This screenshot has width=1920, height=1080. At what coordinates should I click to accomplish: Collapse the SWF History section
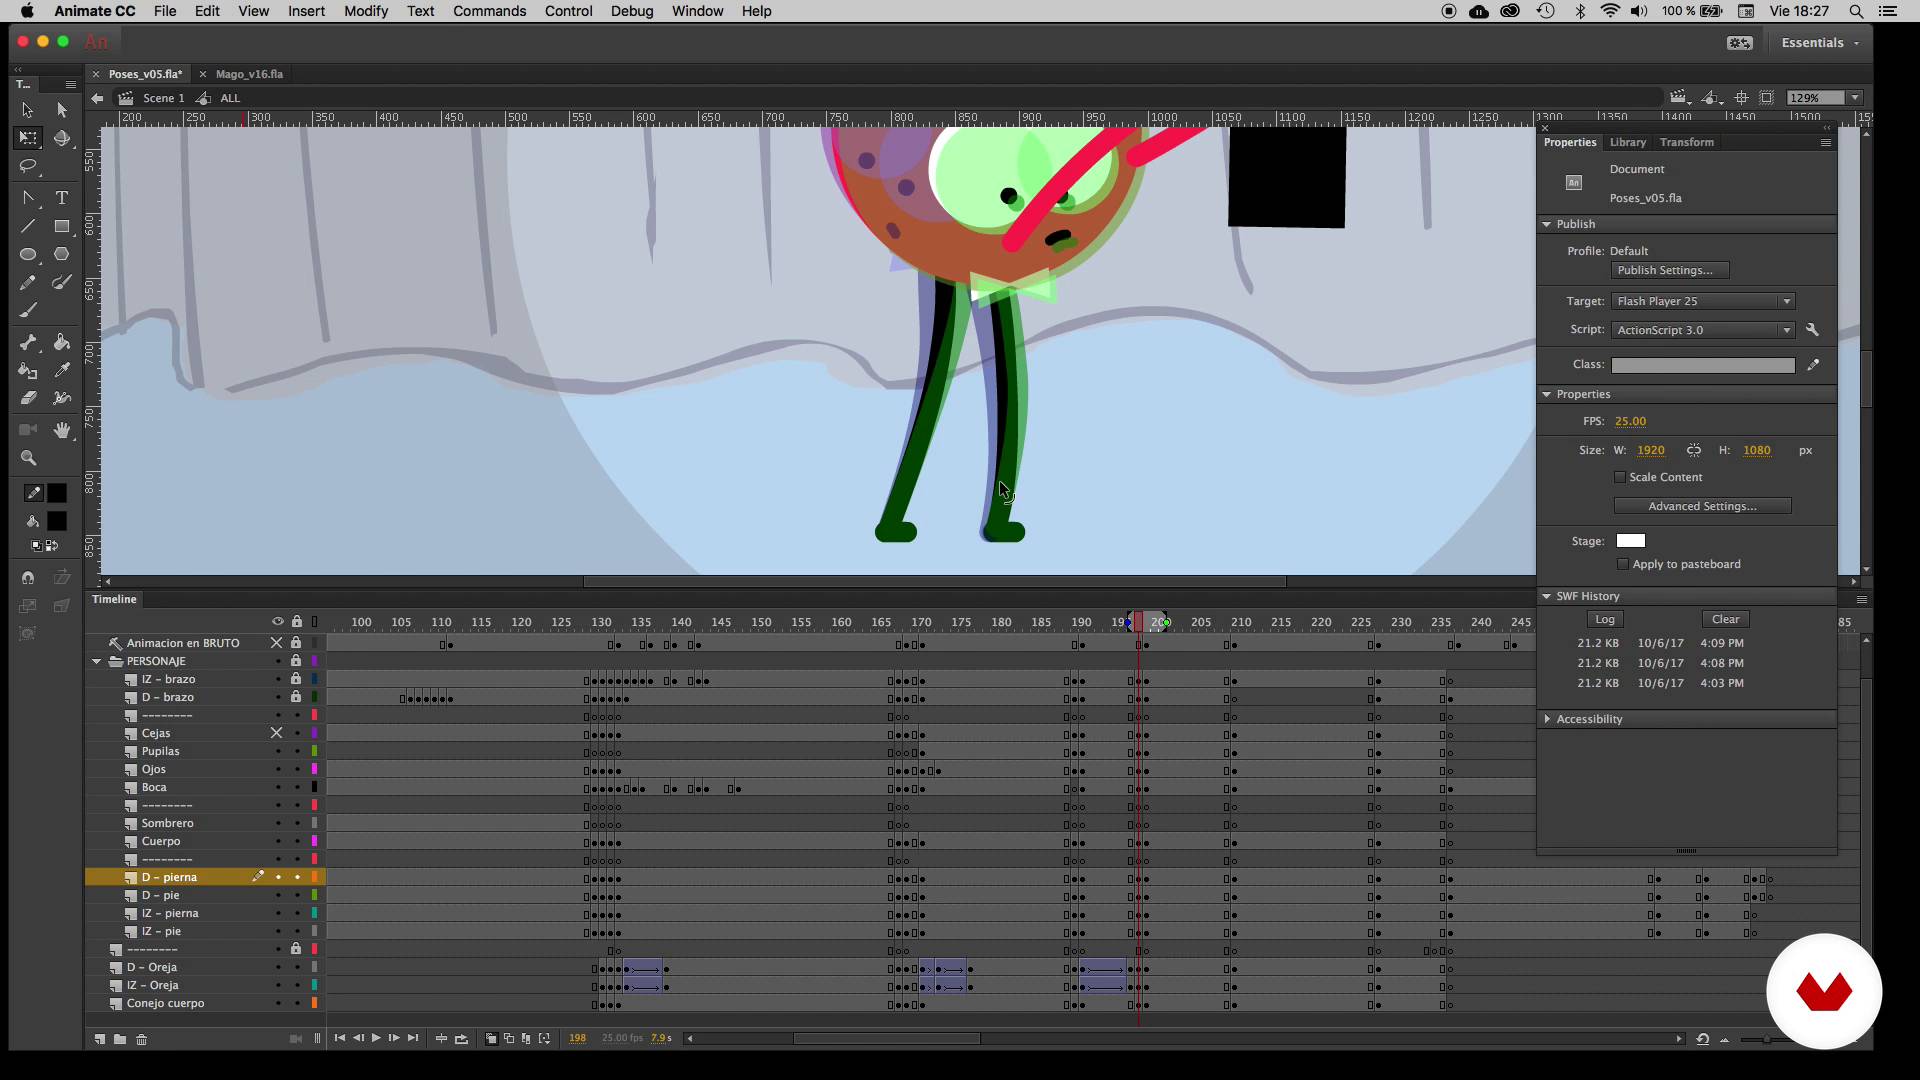(1547, 597)
